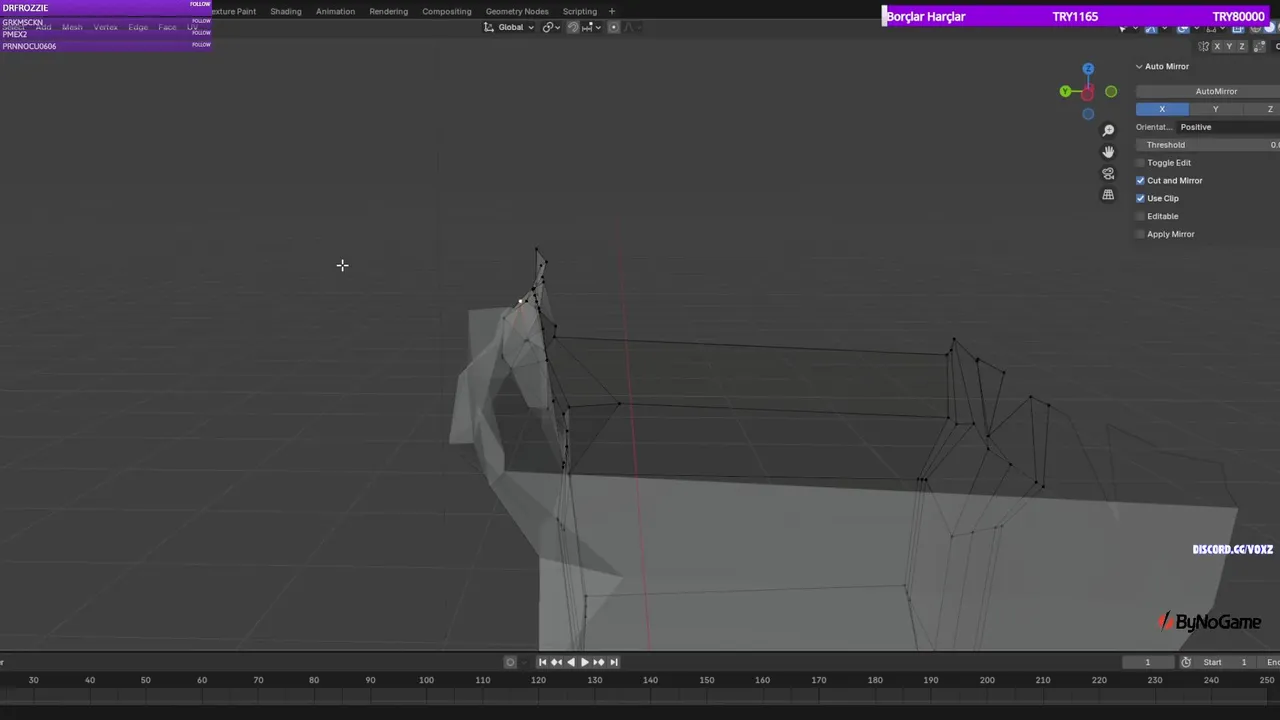Enable the Toggle Edit checkbox
This screenshot has width=1280, height=720.
[1140, 163]
